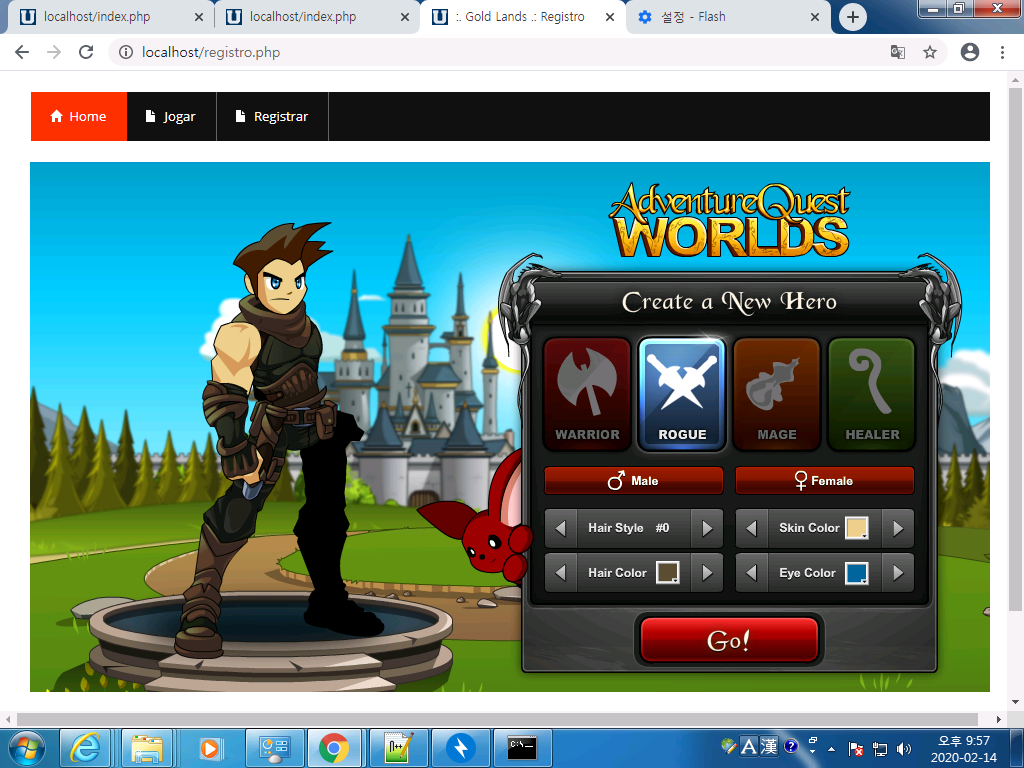This screenshot has width=1024, height=768.
Task: Go to next Hair Style with right arrow
Action: [x=707, y=528]
